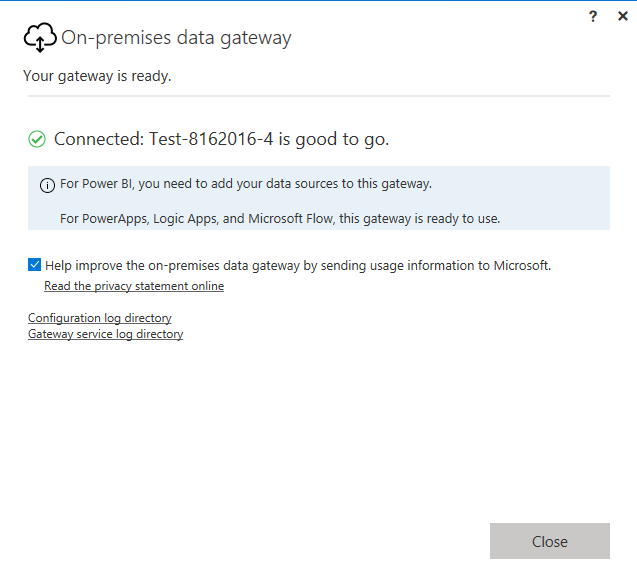
Task: Click the green connected checkmark icon
Action: (37, 139)
